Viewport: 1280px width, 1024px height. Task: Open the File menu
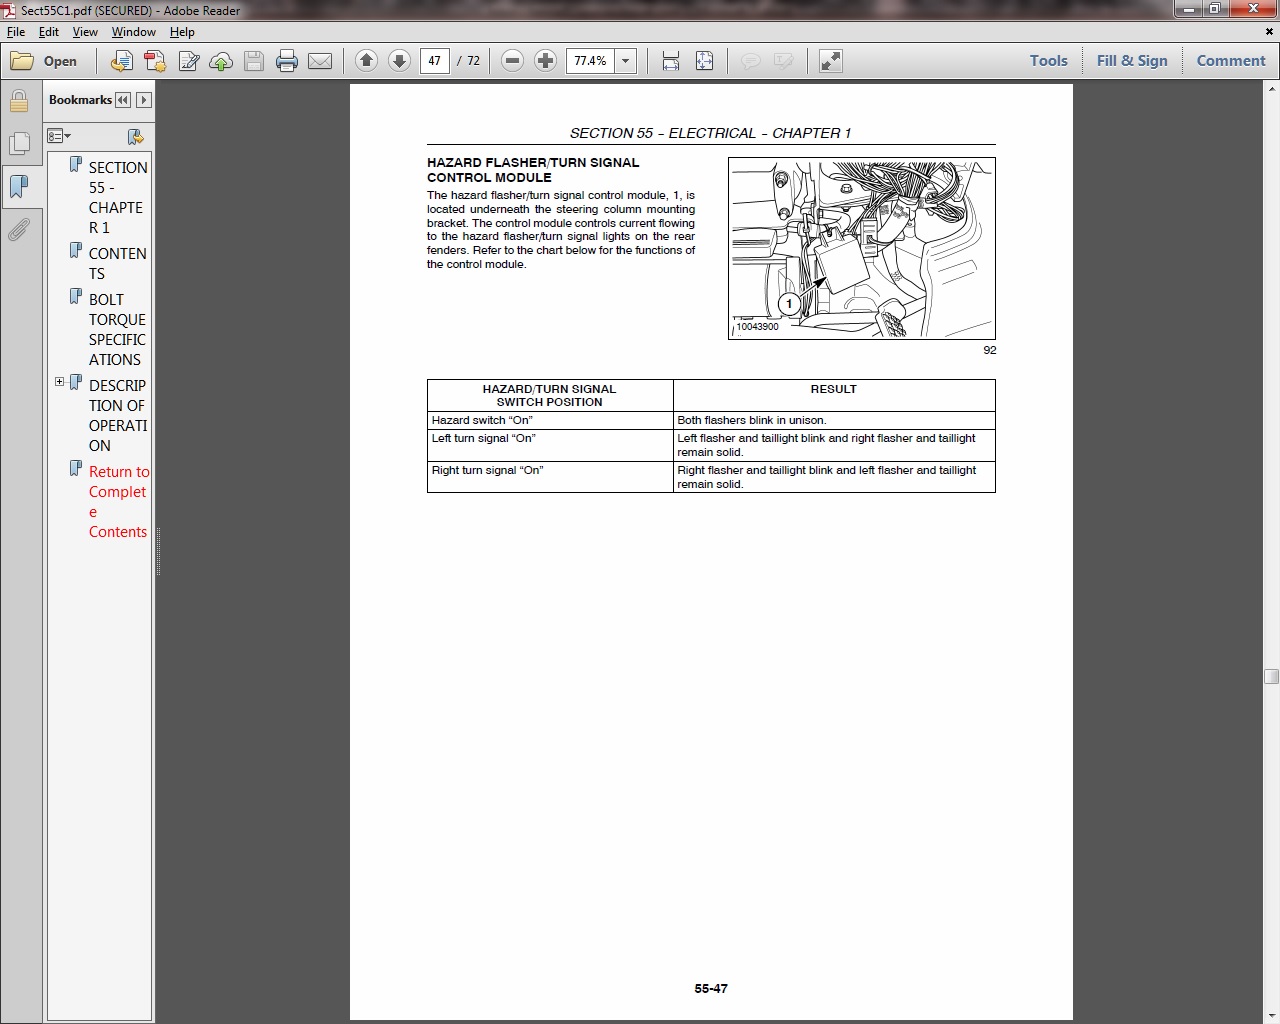[x=16, y=32]
